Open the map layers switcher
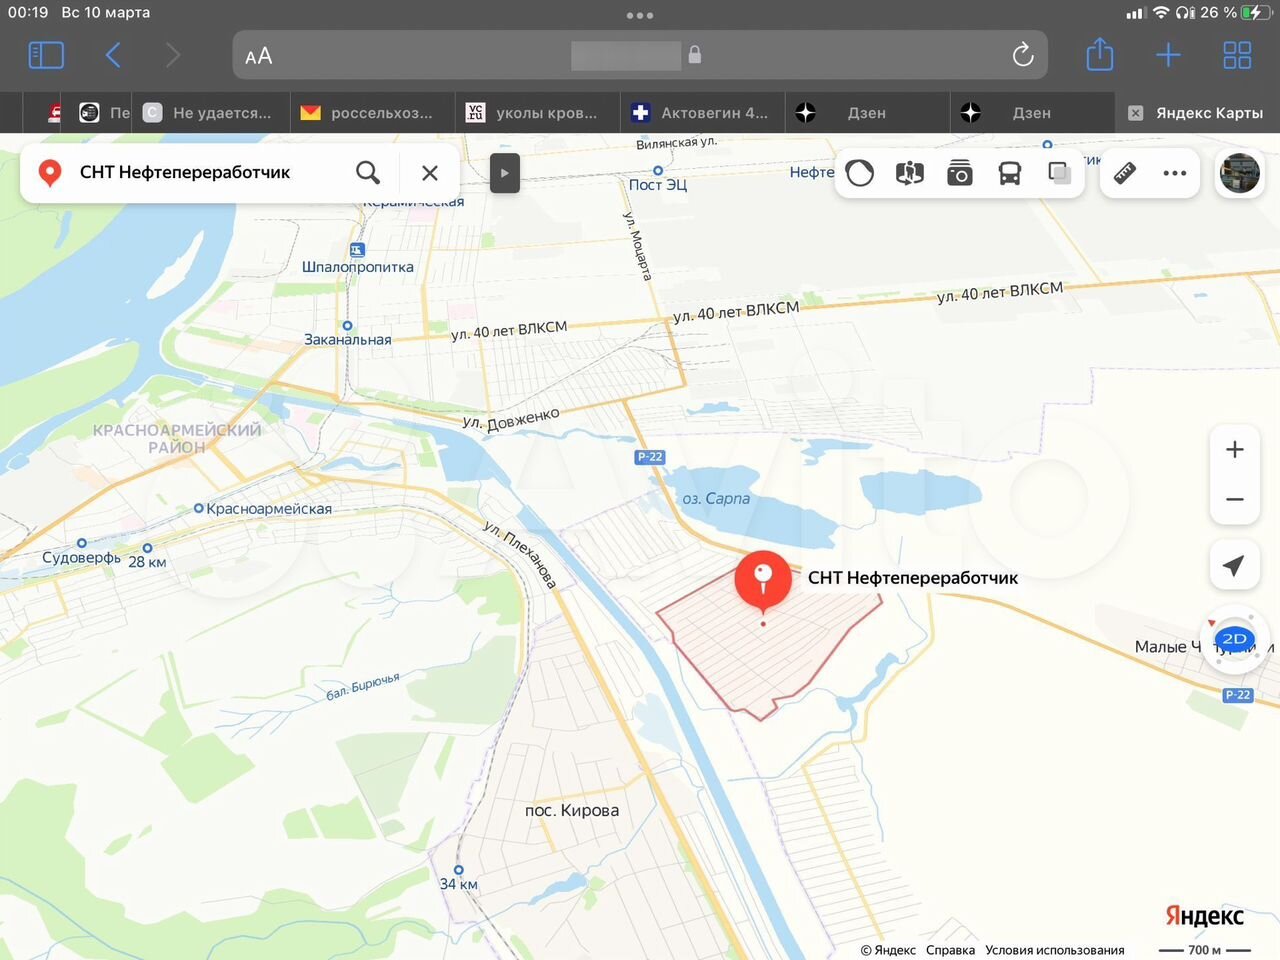1280x960 pixels. click(1059, 173)
